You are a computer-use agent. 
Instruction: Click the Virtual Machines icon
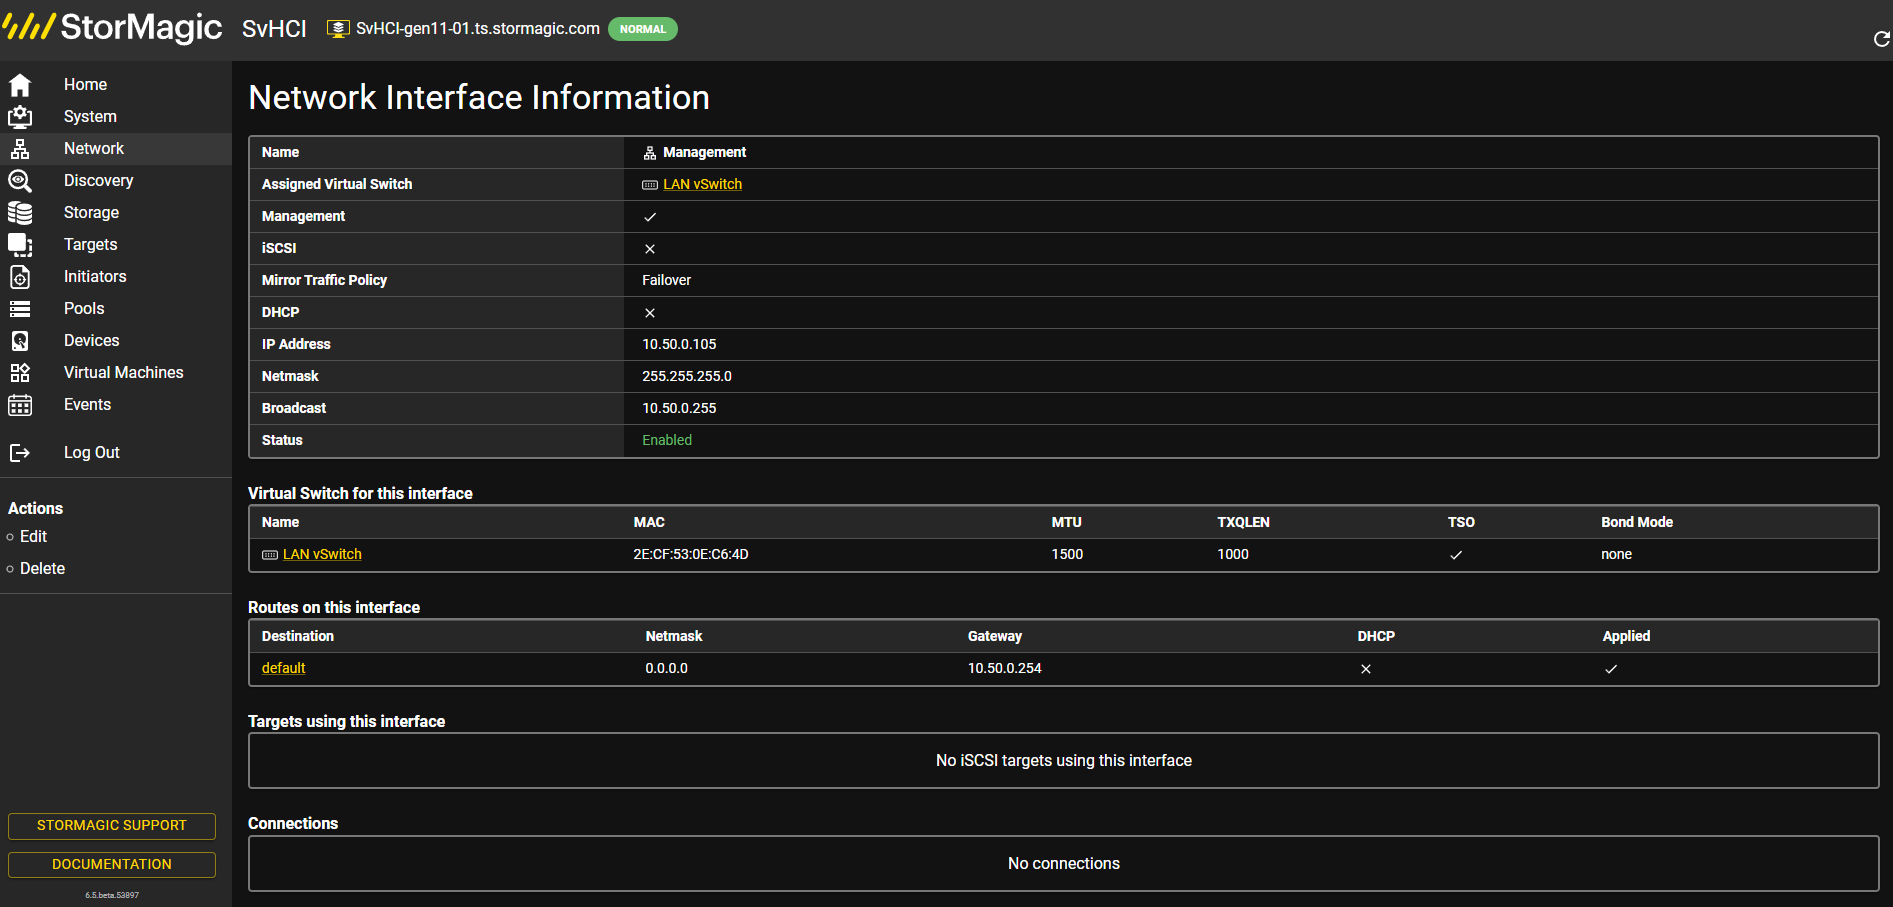pyautogui.click(x=20, y=373)
